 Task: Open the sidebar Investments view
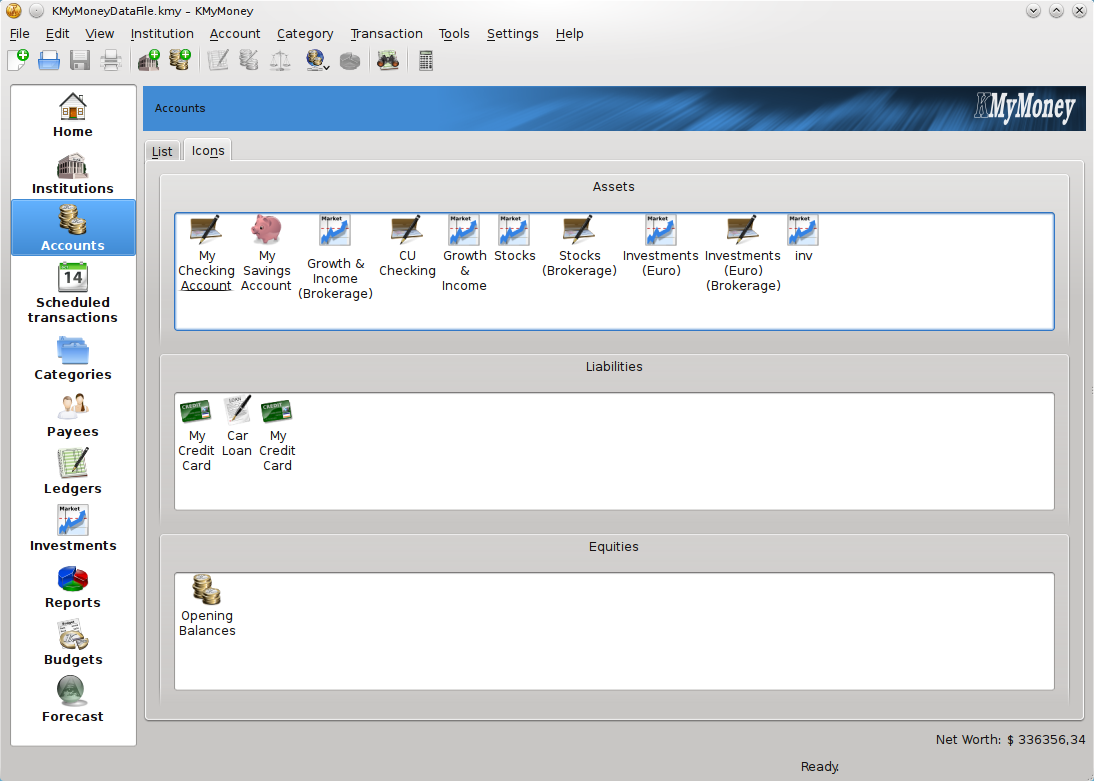point(73,530)
